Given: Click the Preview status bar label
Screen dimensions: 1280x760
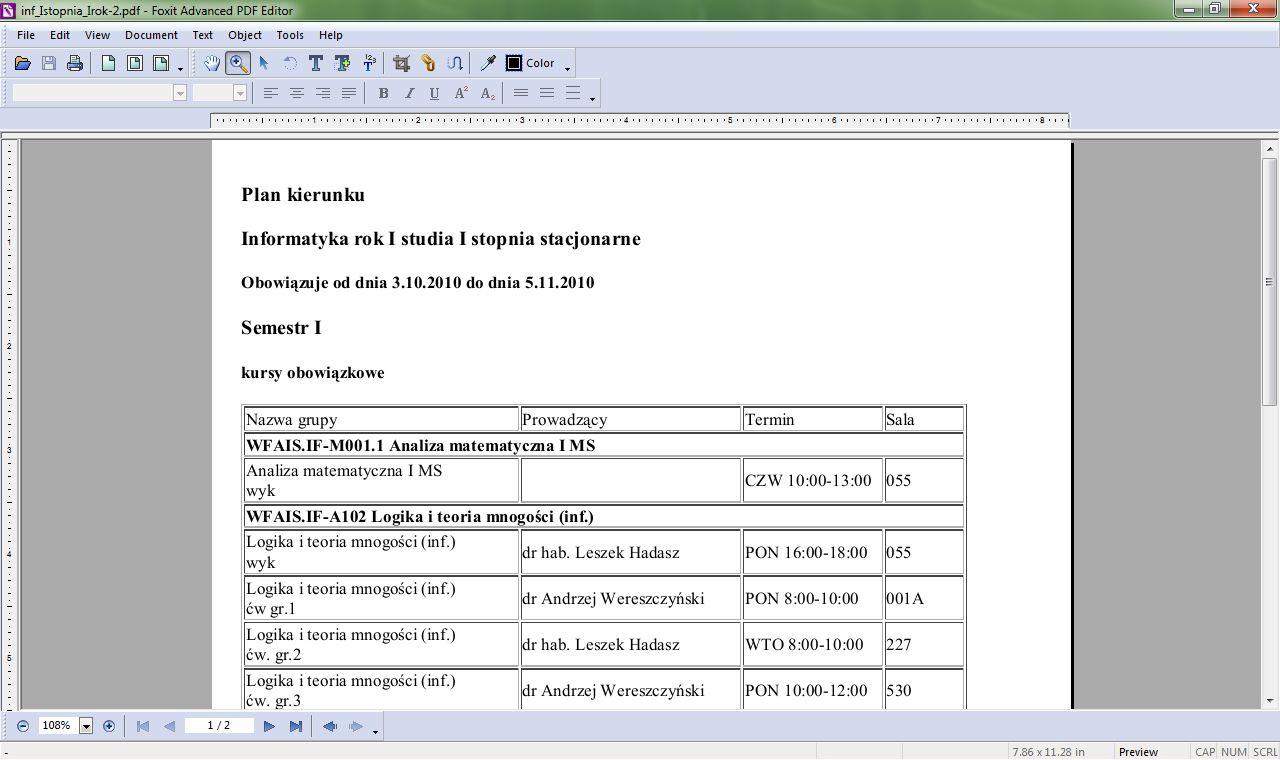Looking at the screenshot, I should (x=1138, y=752).
